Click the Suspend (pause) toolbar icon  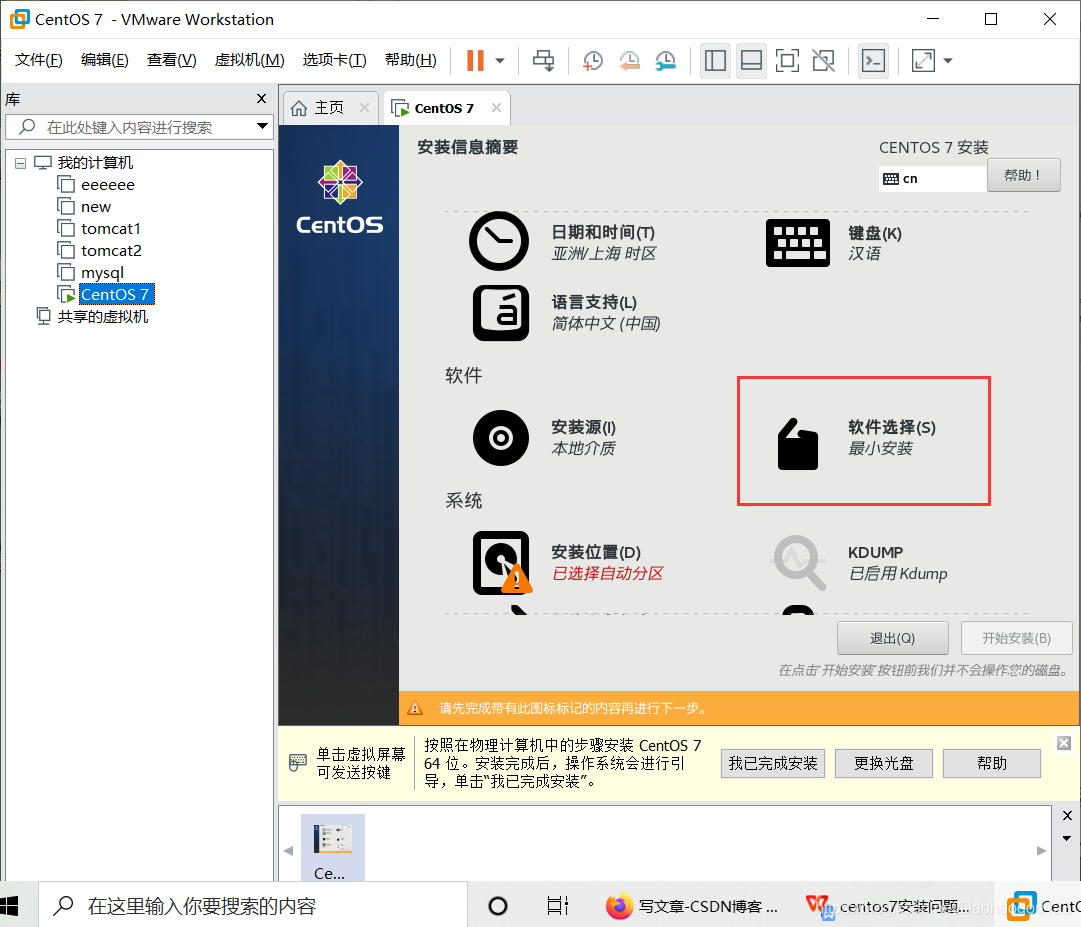point(475,61)
